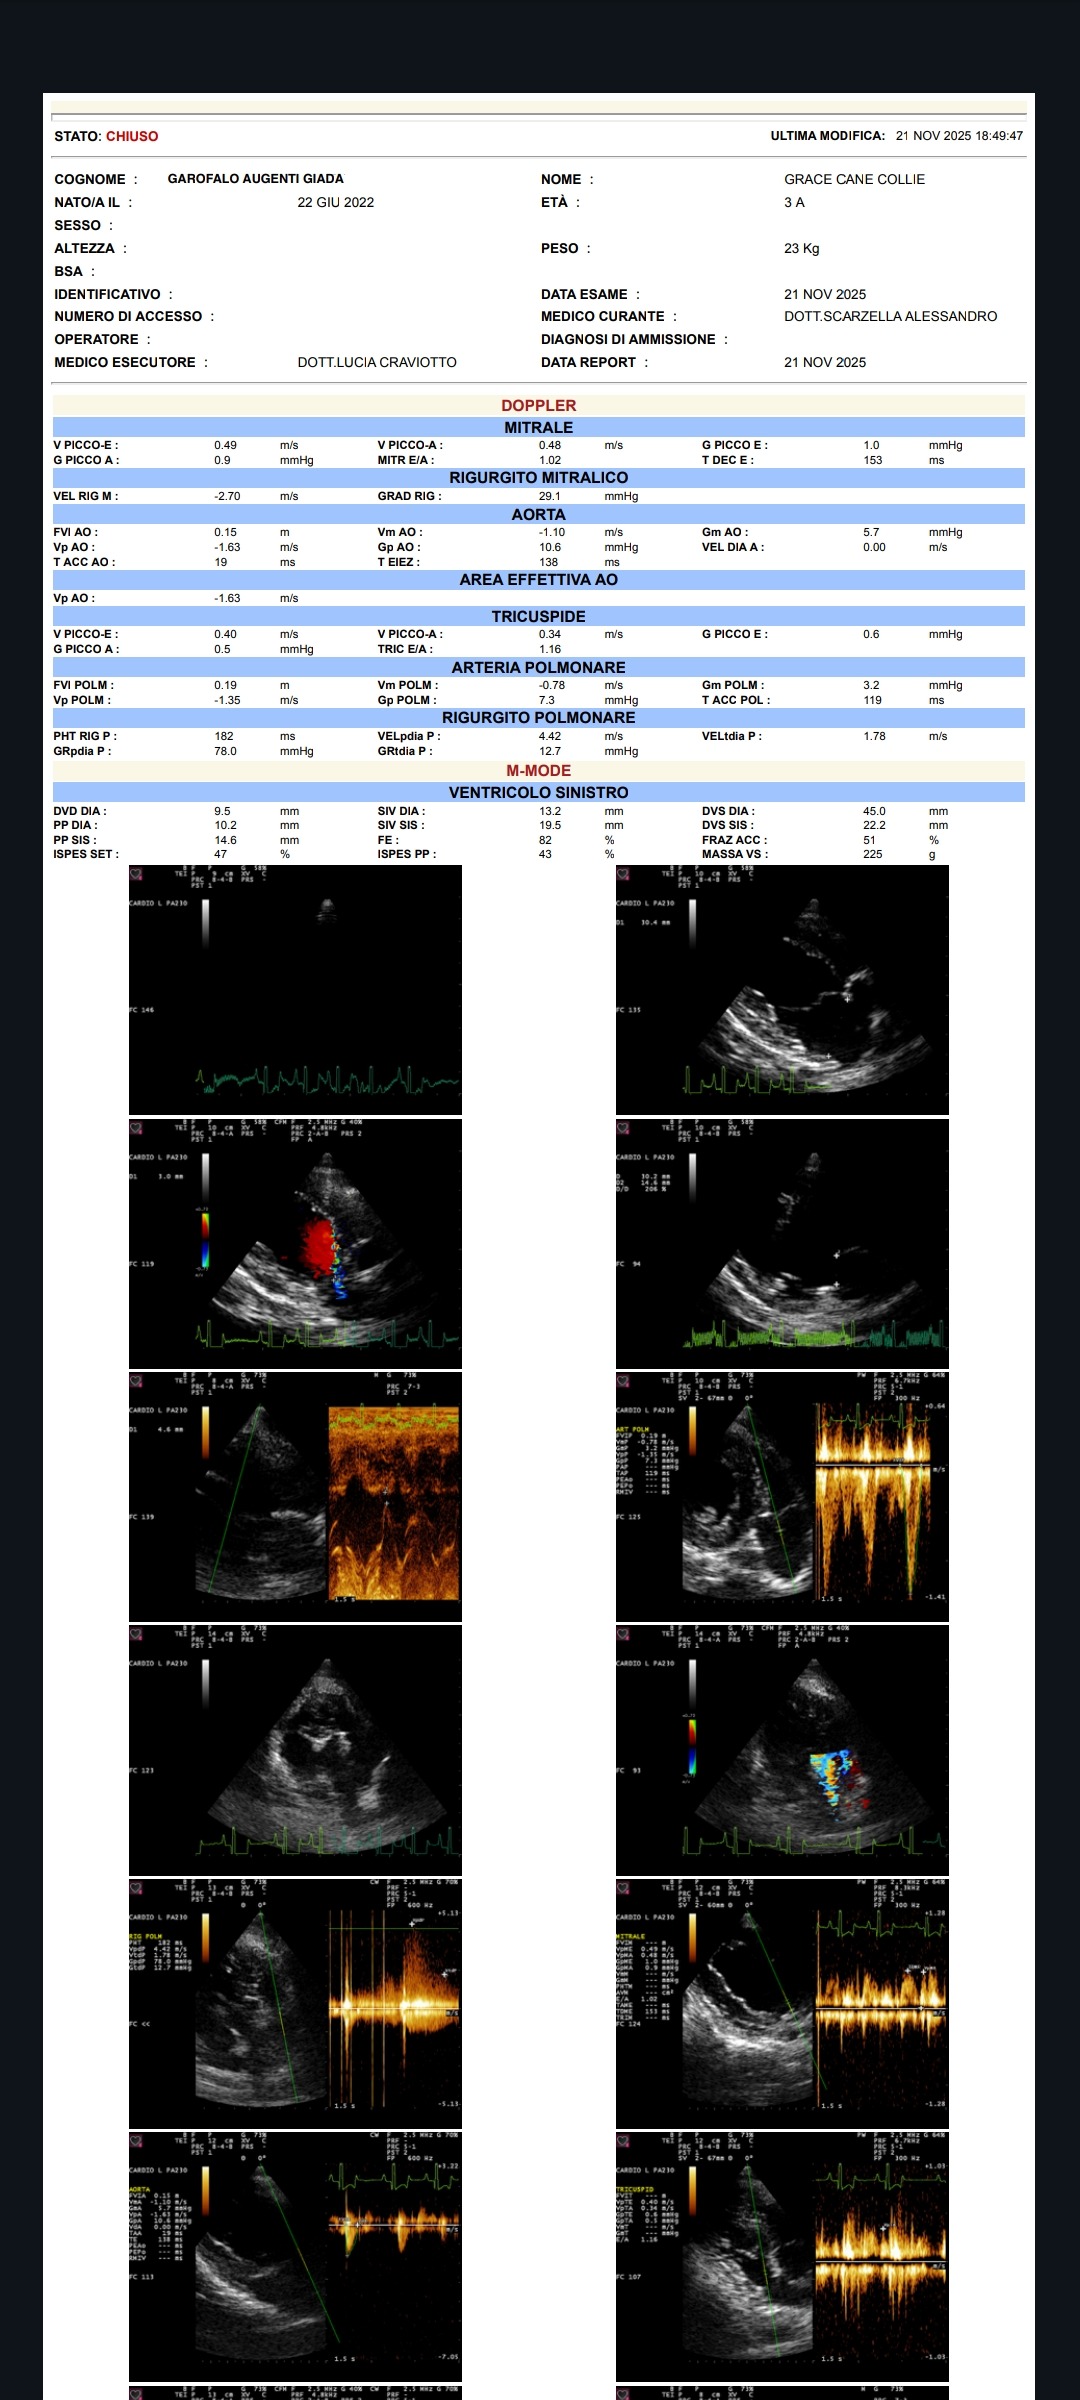Open the AORTA Doppler measurement image
1080x2400 pixels.
click(295, 2257)
